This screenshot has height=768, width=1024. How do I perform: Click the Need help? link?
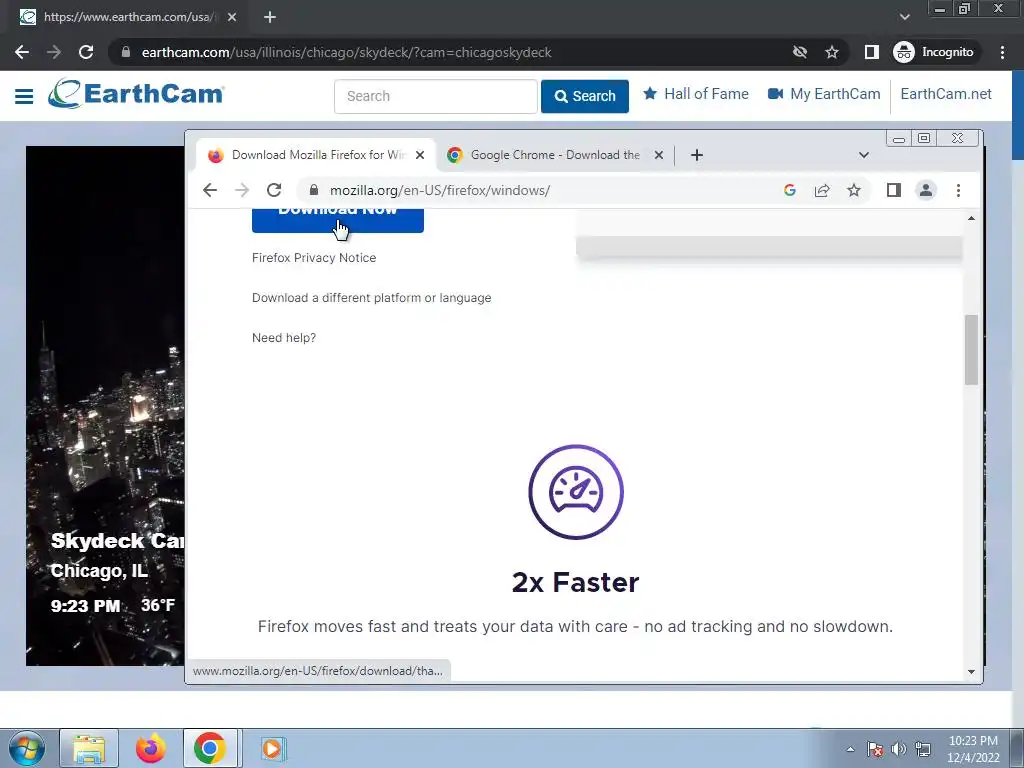click(x=284, y=338)
